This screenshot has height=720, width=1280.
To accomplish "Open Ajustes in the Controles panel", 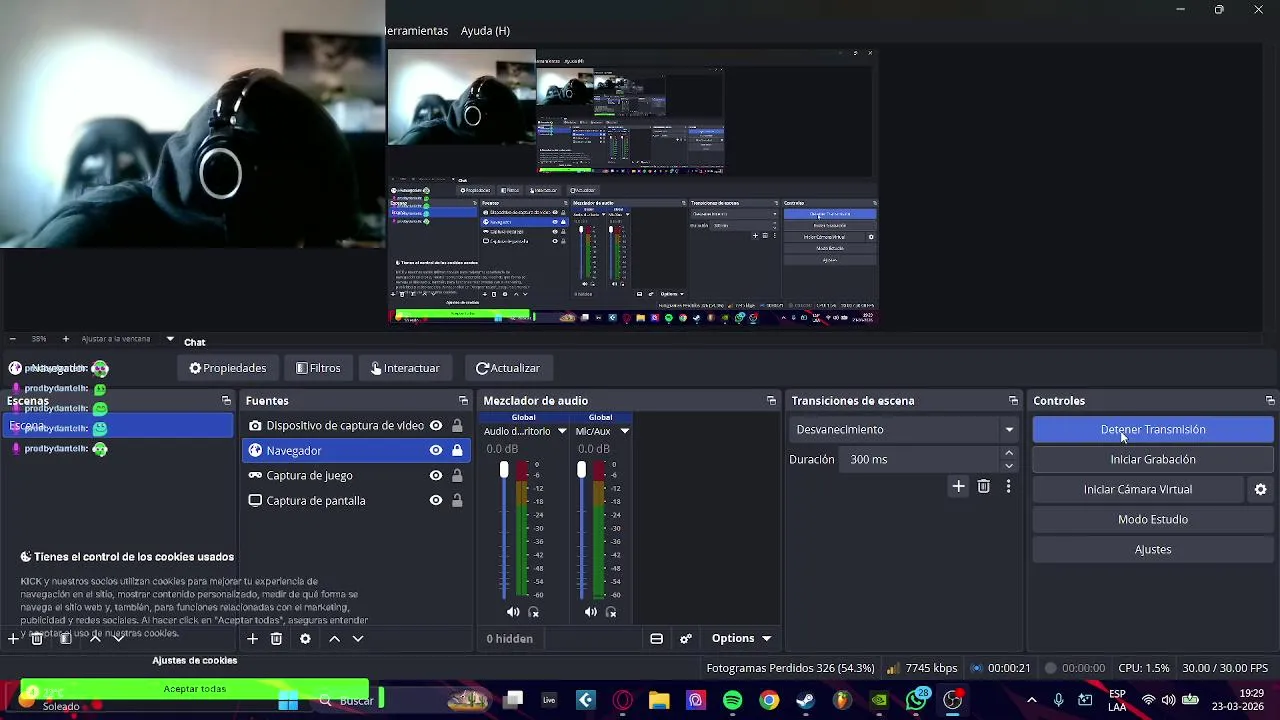I will click(1153, 549).
